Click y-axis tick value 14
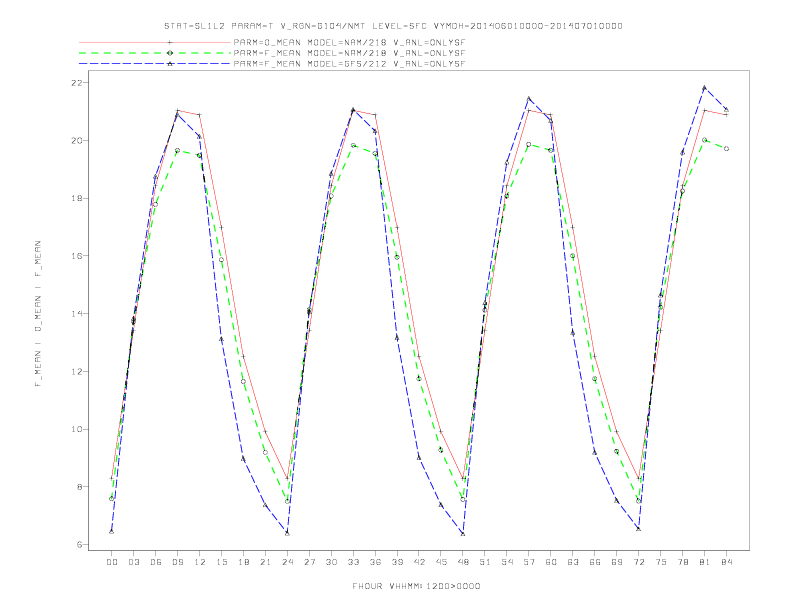 (77, 314)
